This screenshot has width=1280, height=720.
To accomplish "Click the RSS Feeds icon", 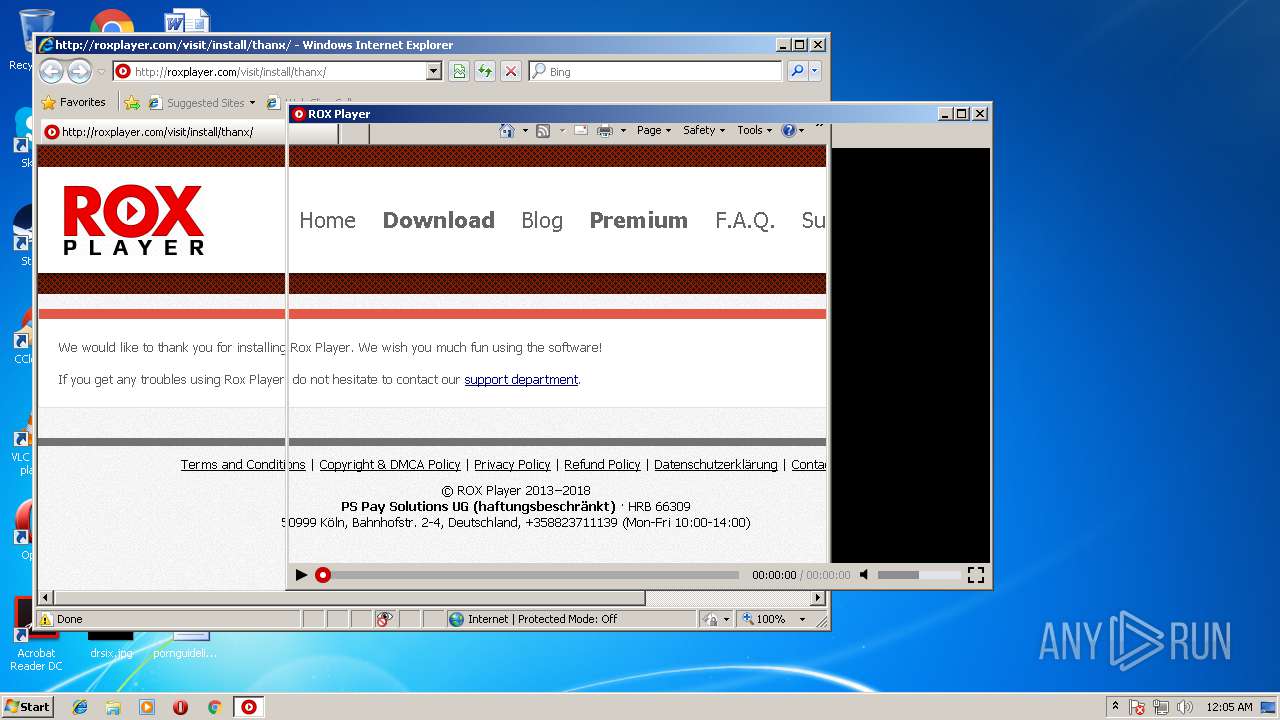I will (543, 130).
